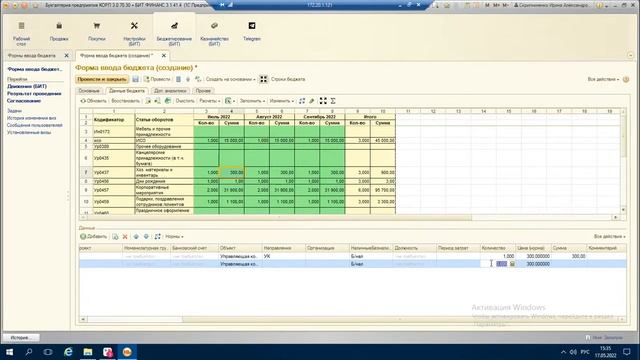The height and width of the screenshot is (360, 640).
Task: Open the Продажи section
Action: [x=59, y=32]
